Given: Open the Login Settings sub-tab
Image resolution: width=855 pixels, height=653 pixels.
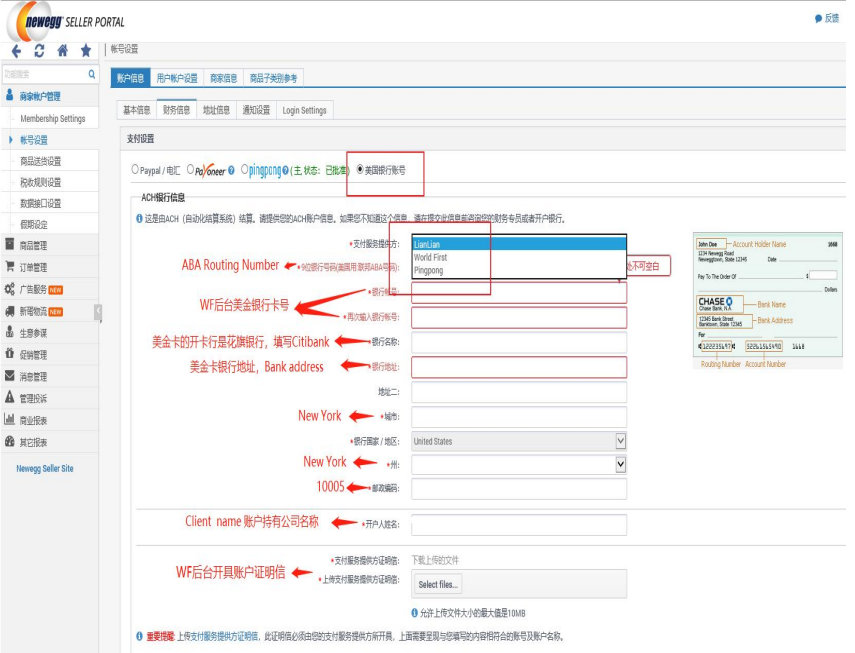Looking at the screenshot, I should tap(304, 110).
